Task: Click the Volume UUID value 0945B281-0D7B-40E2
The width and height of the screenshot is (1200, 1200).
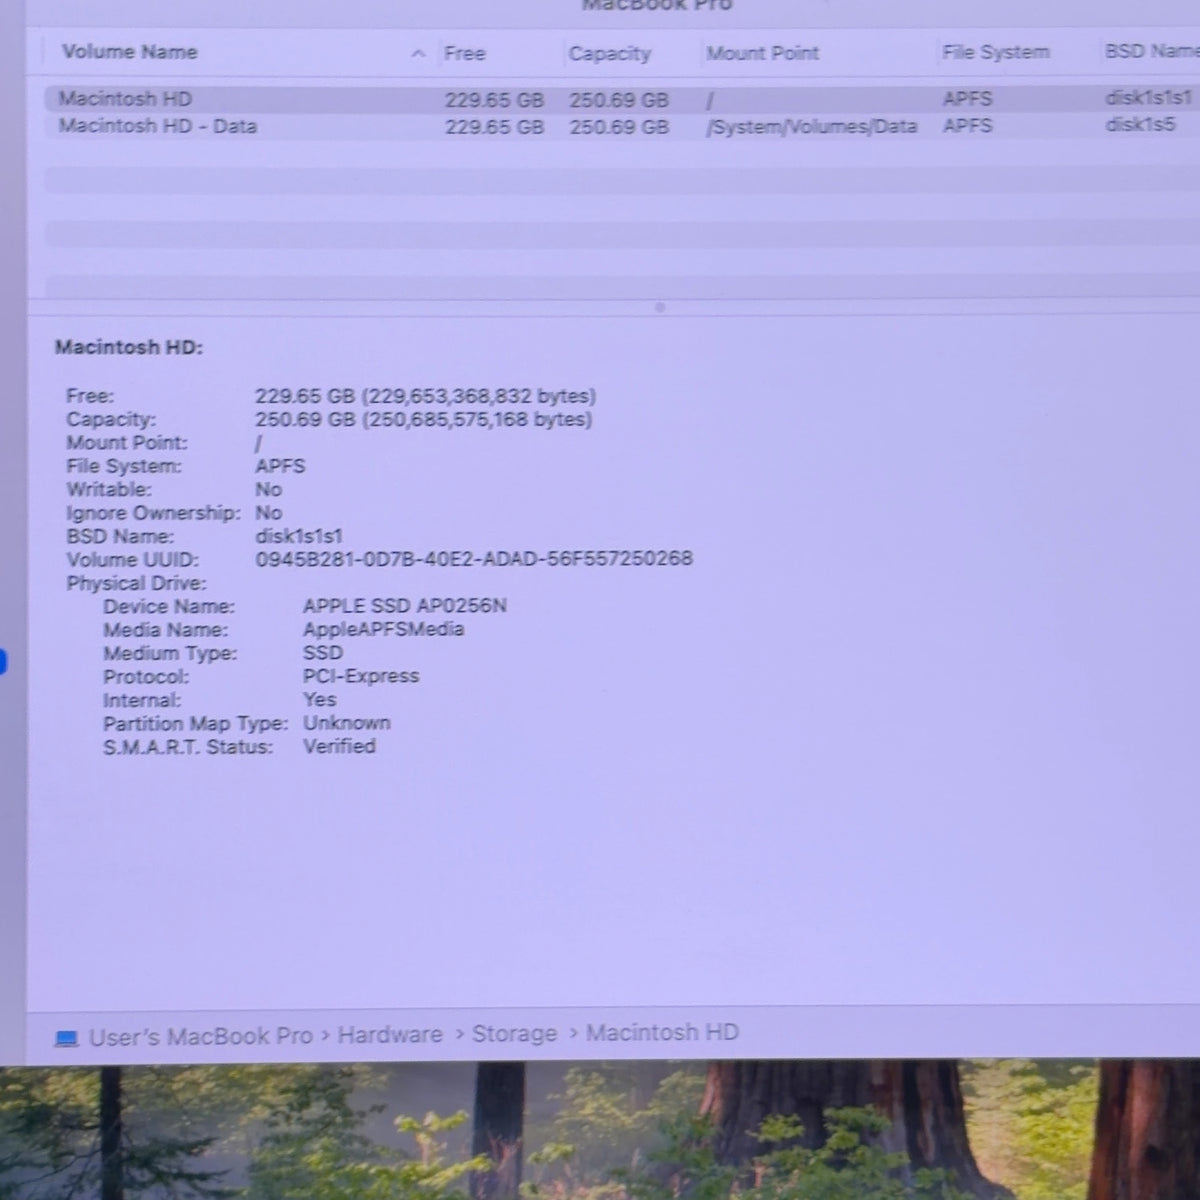Action: (x=474, y=559)
